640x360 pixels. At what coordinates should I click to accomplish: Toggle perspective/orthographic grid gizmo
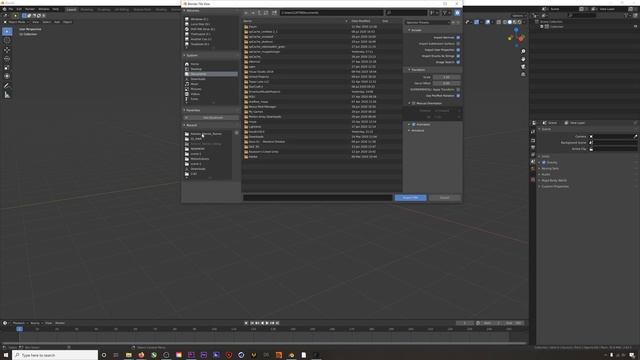(523, 74)
